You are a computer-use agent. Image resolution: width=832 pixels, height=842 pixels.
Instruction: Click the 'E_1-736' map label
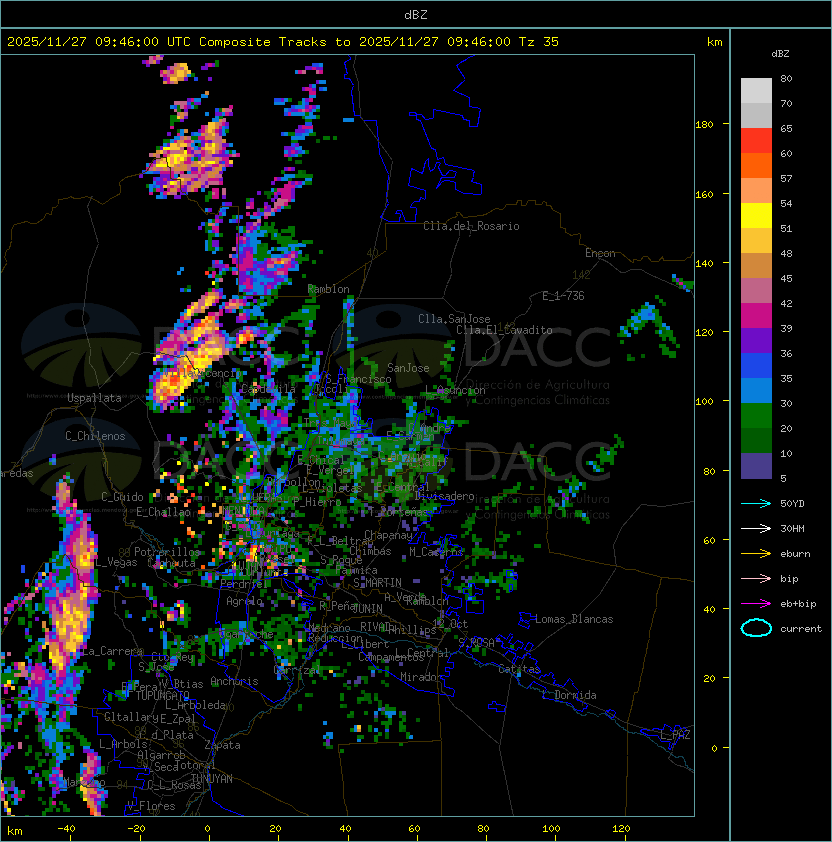click(x=563, y=296)
